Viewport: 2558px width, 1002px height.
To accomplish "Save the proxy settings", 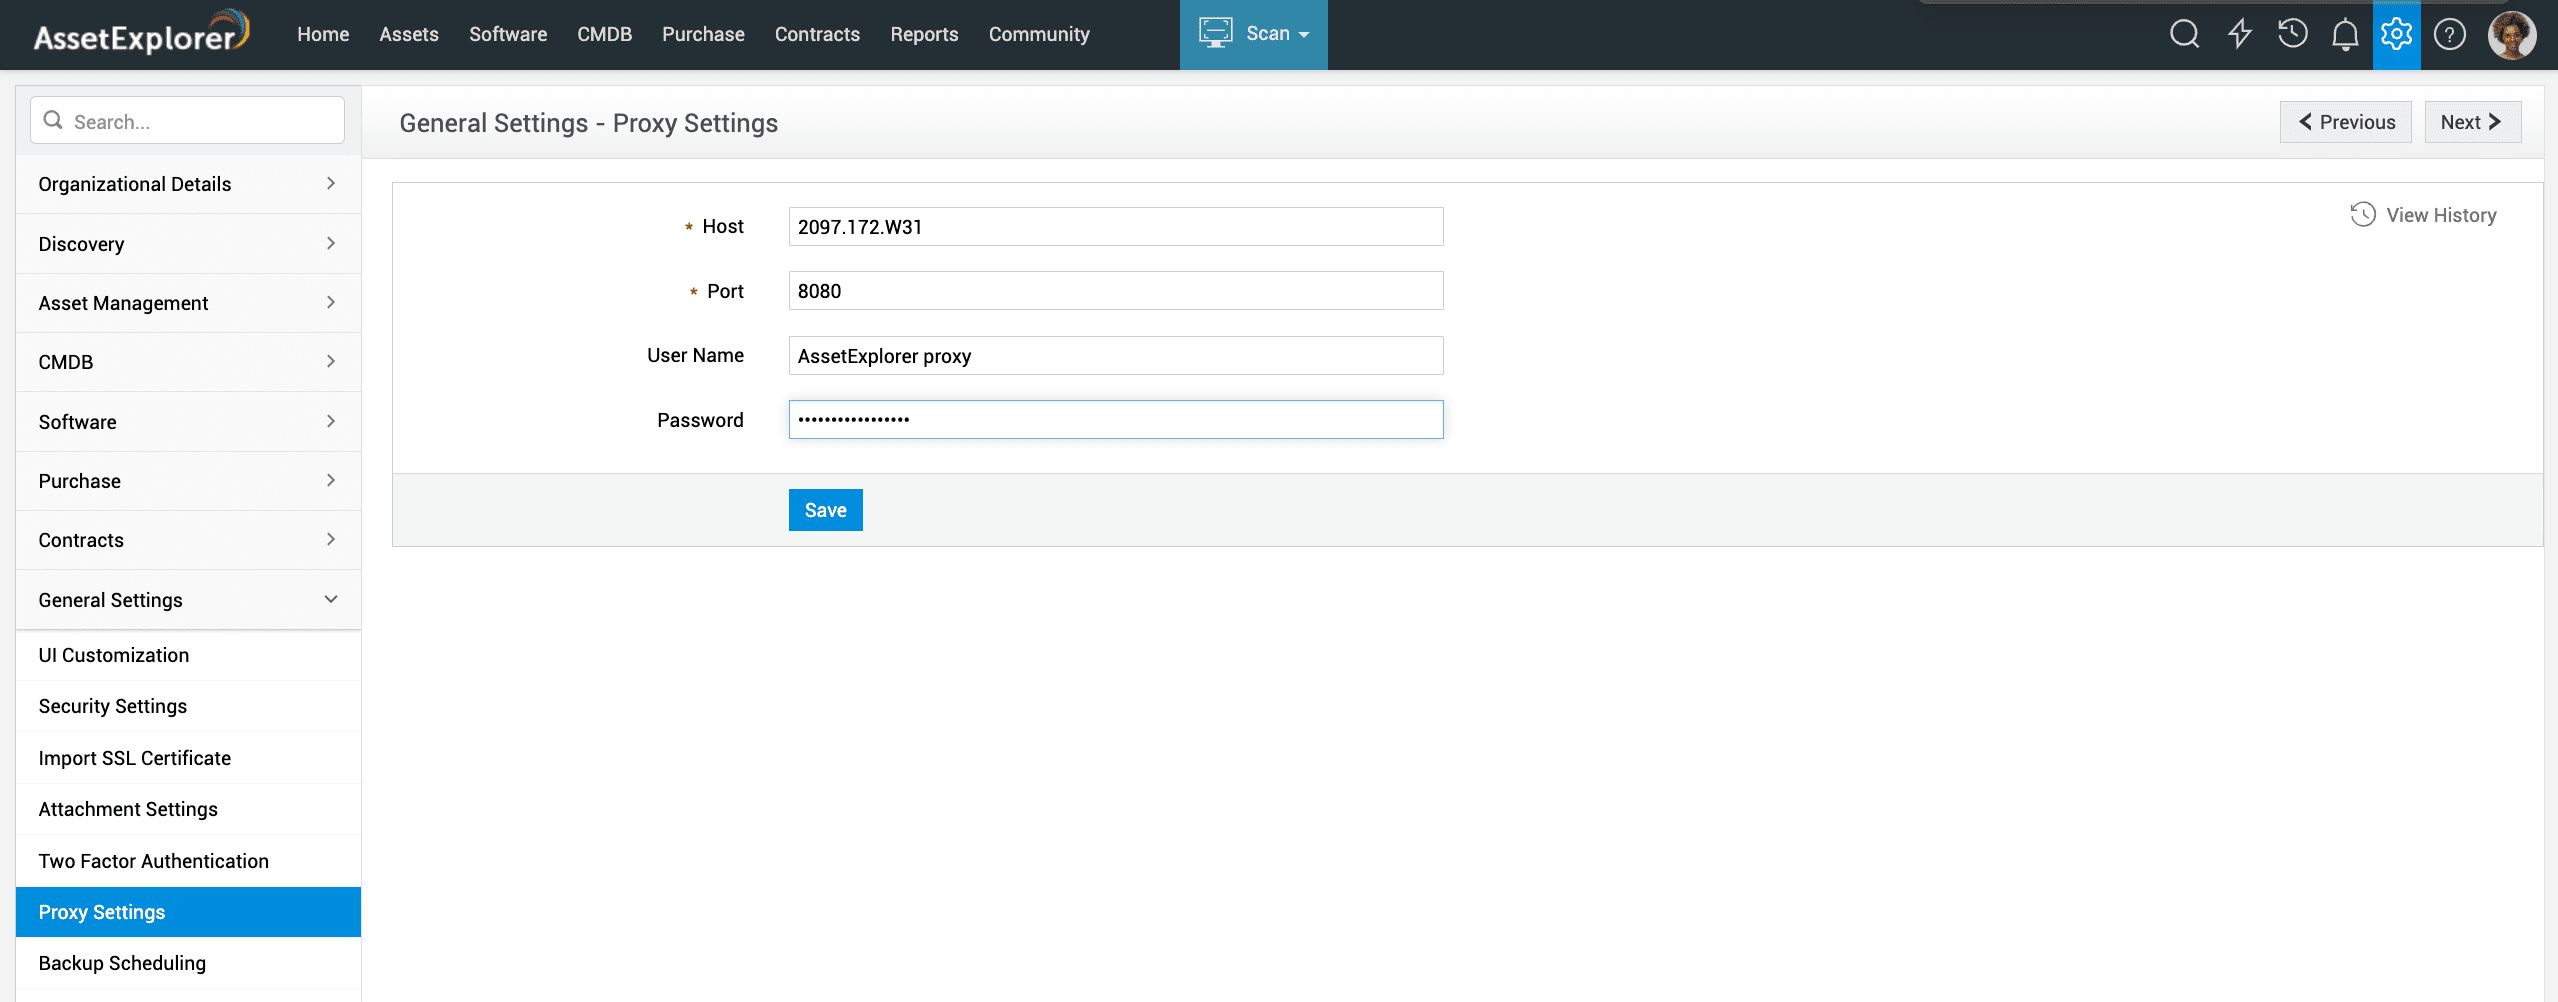I will (x=825, y=510).
